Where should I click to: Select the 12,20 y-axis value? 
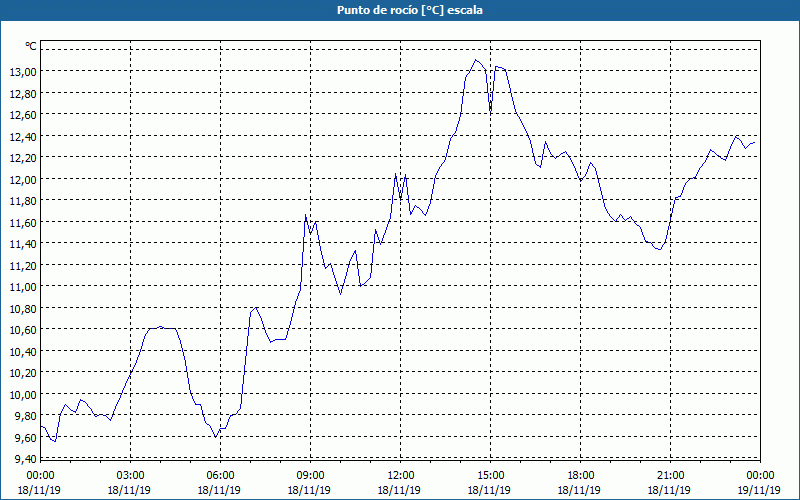point(23,158)
